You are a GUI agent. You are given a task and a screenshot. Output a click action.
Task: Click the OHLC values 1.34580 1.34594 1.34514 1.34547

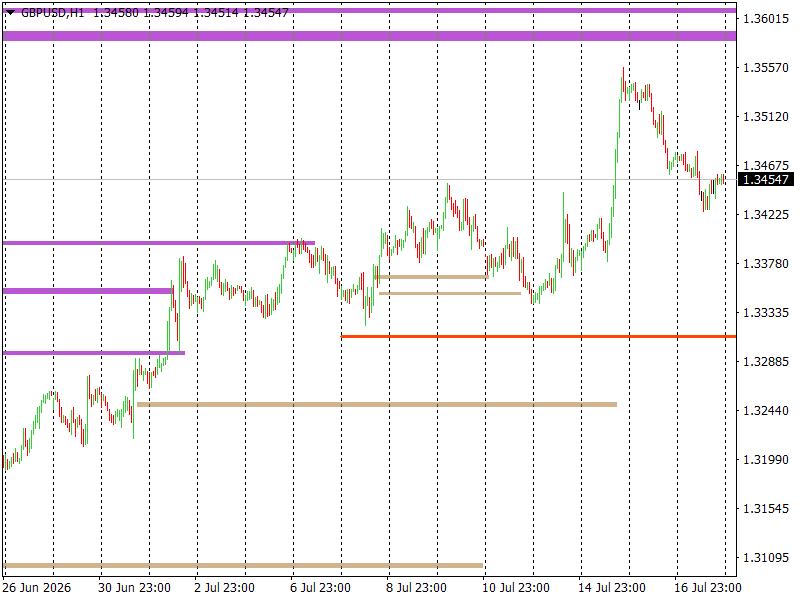pyautogui.click(x=191, y=13)
